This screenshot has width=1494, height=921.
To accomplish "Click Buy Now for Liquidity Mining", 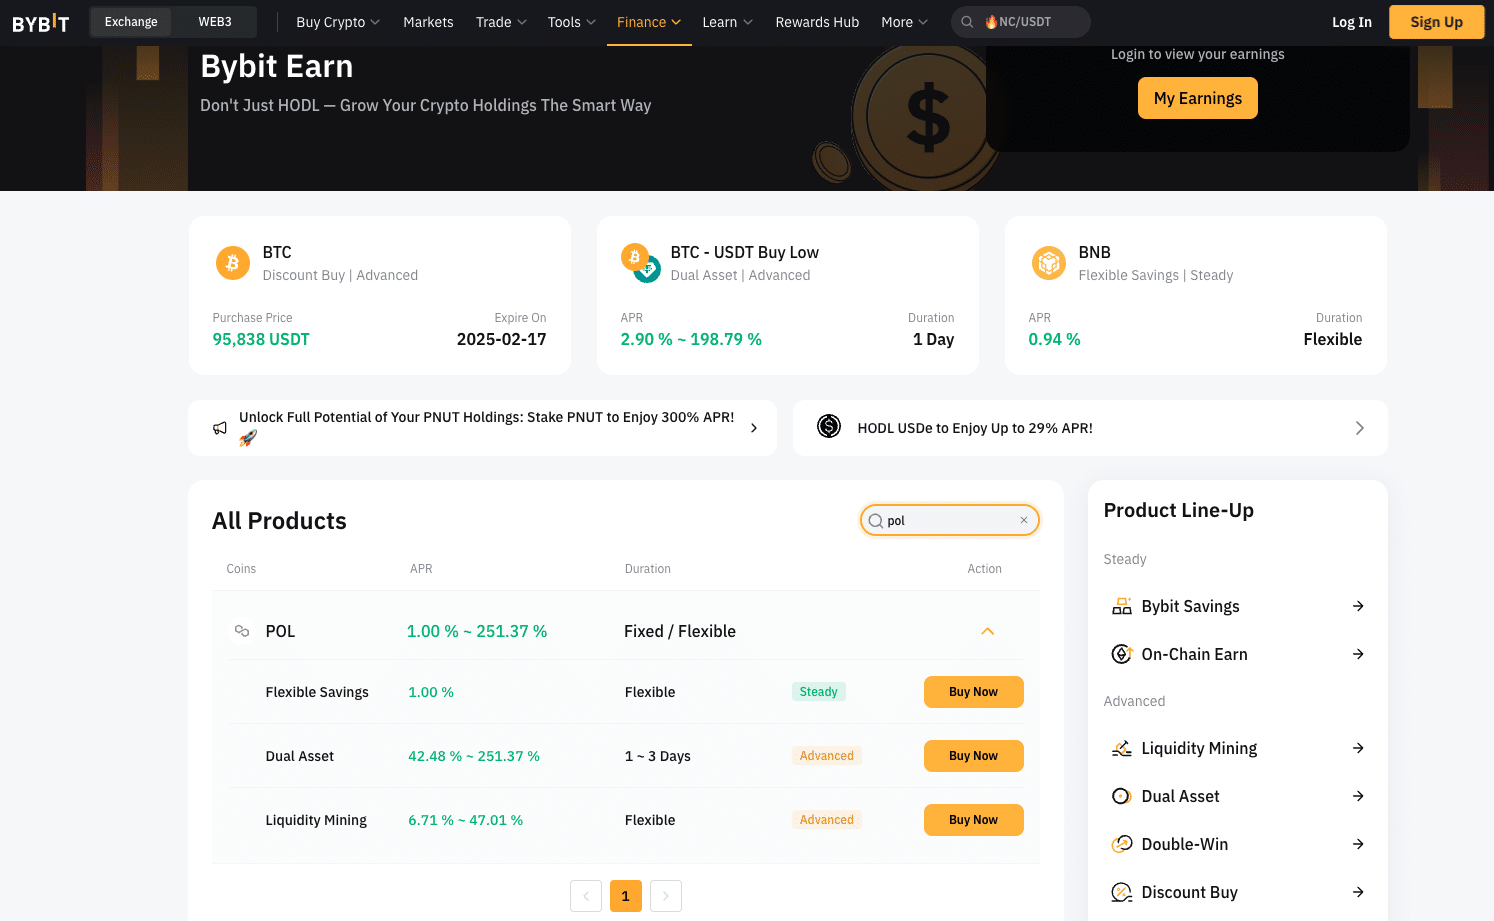I will (974, 820).
